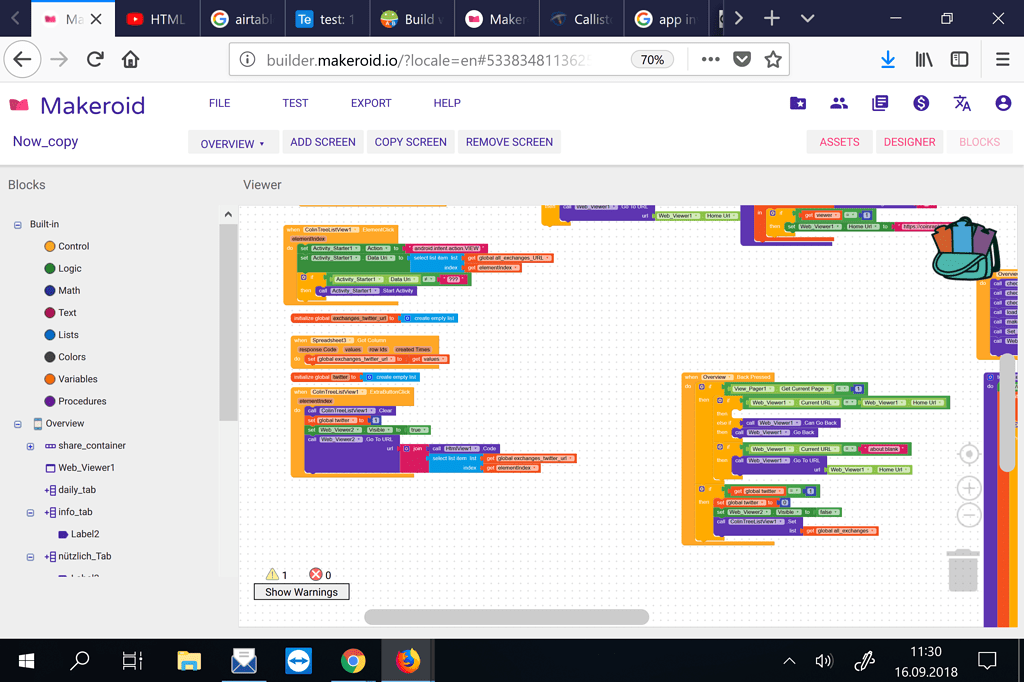
Task: Open the user account profile icon
Action: (x=1002, y=102)
